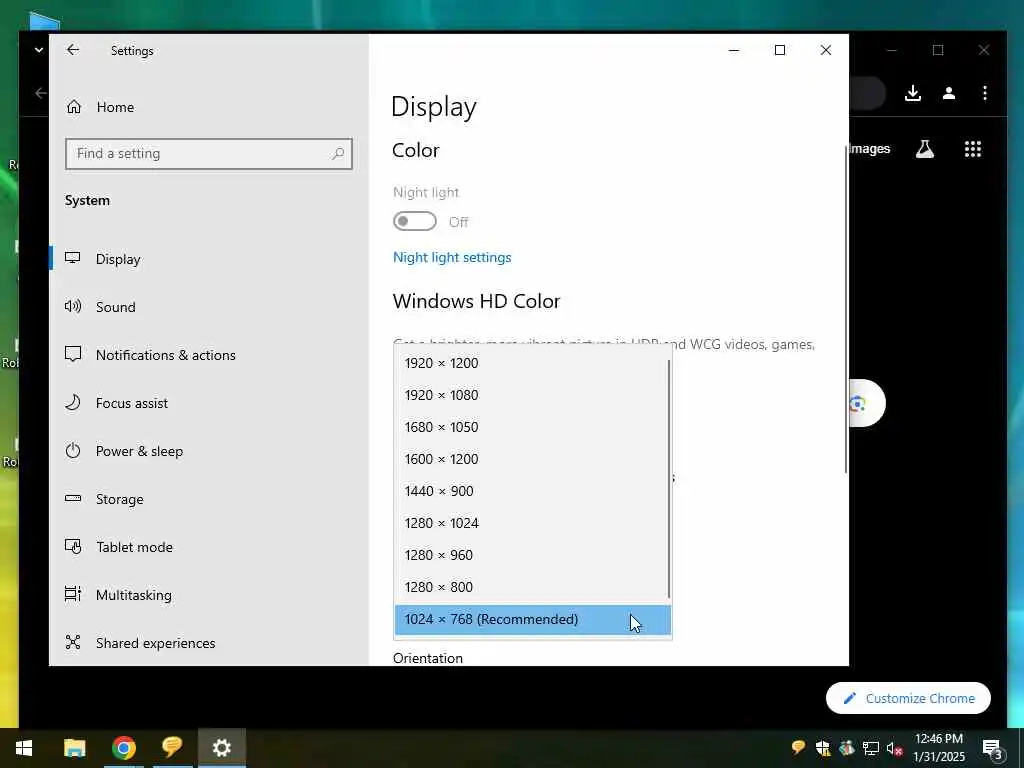The height and width of the screenshot is (768, 1024).
Task: Open Google apps grid in Chrome
Action: [973, 149]
